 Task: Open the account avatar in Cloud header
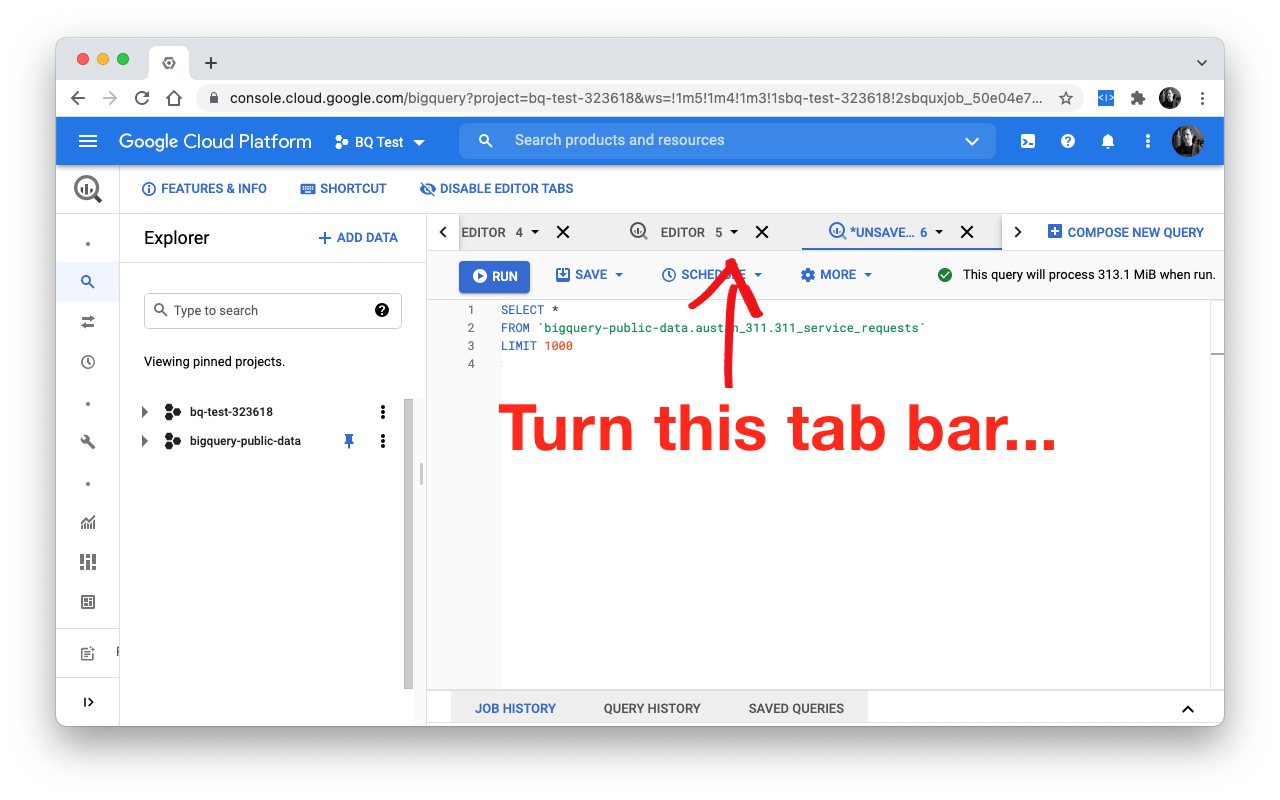[x=1188, y=141]
